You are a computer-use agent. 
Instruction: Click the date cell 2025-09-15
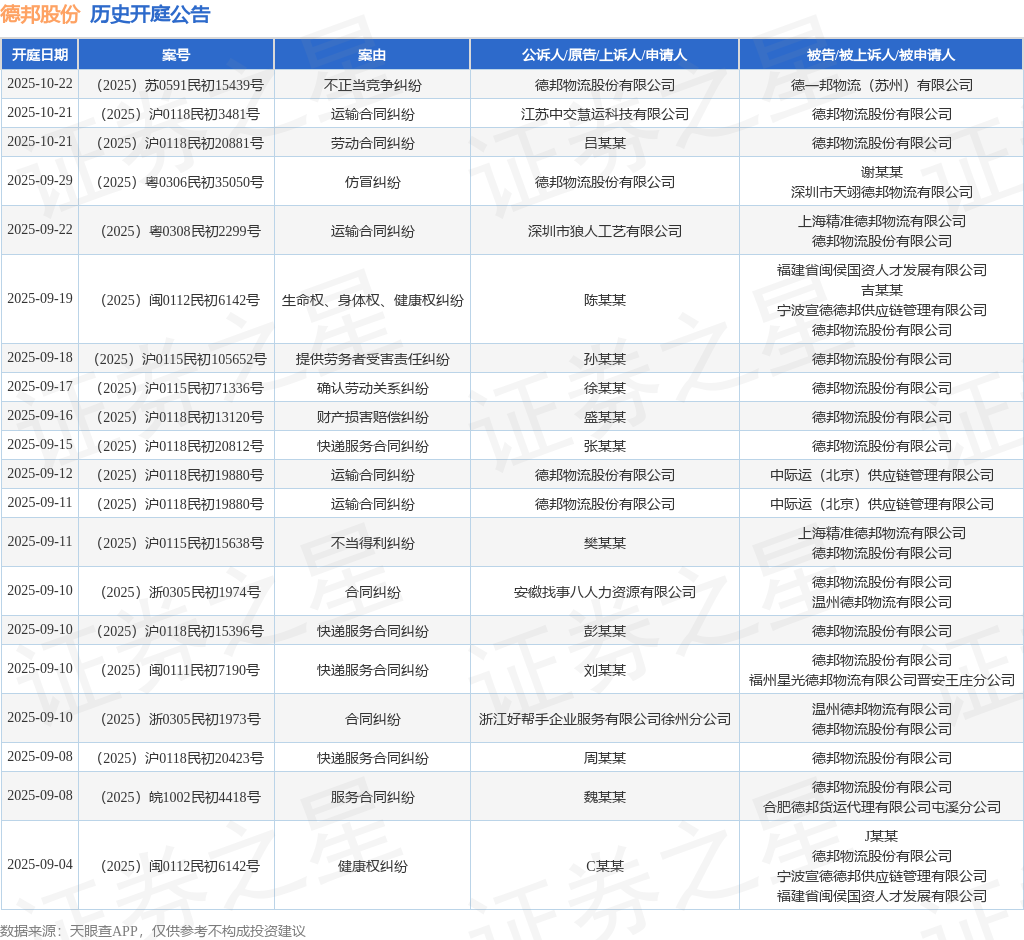tap(40, 445)
